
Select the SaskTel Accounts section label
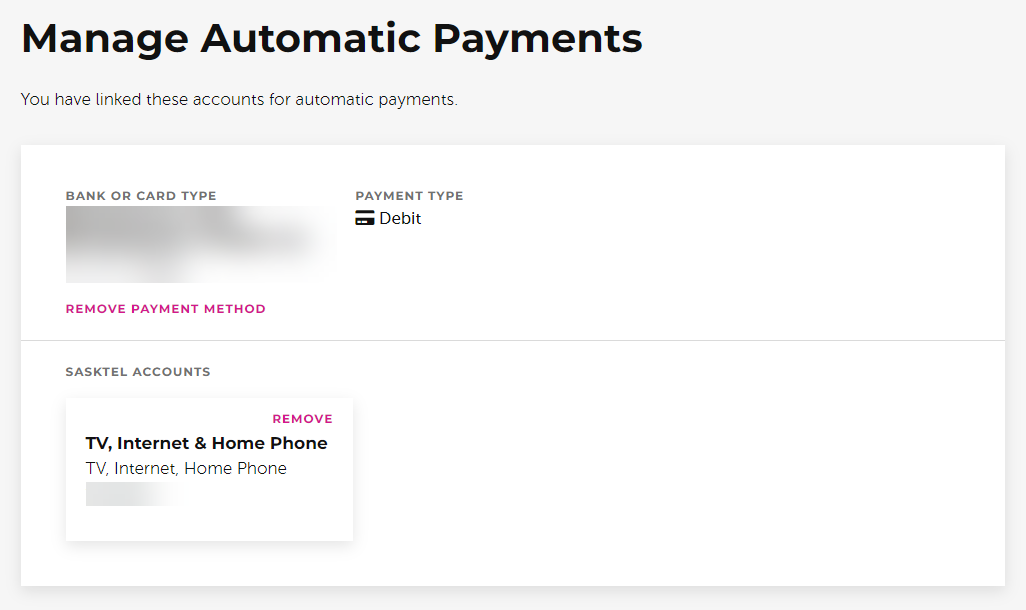click(138, 371)
